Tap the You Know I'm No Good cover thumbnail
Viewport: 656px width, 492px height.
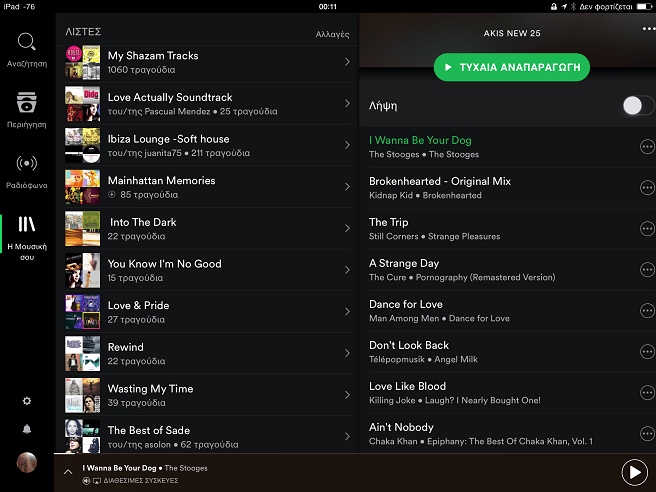click(82, 270)
